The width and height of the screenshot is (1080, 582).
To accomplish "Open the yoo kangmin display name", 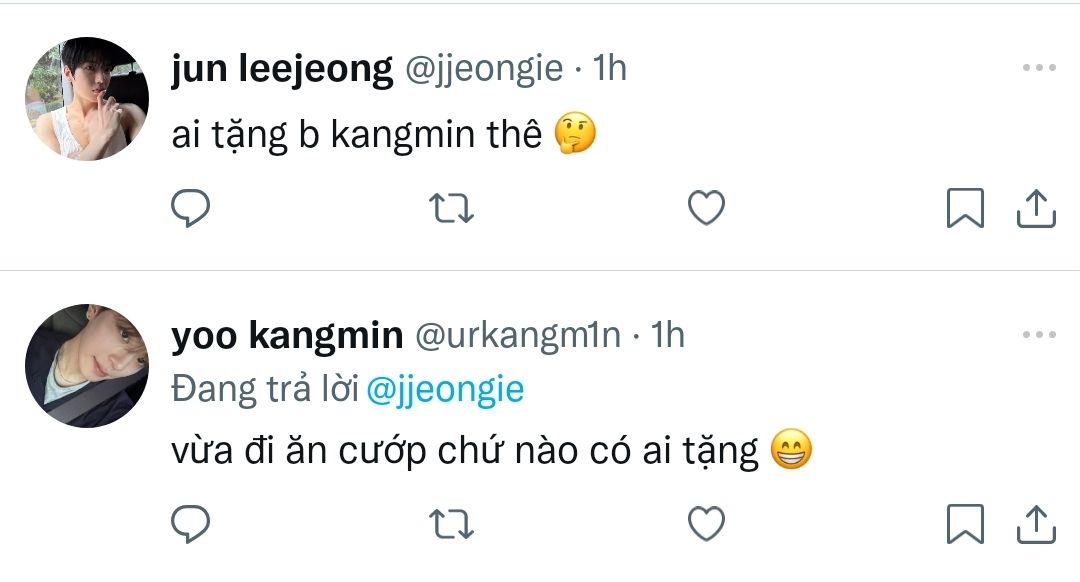I will click(287, 336).
